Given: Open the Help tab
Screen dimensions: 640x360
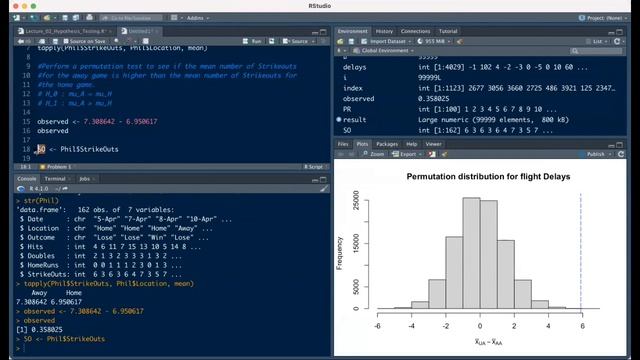Looking at the screenshot, I should 411,144.
